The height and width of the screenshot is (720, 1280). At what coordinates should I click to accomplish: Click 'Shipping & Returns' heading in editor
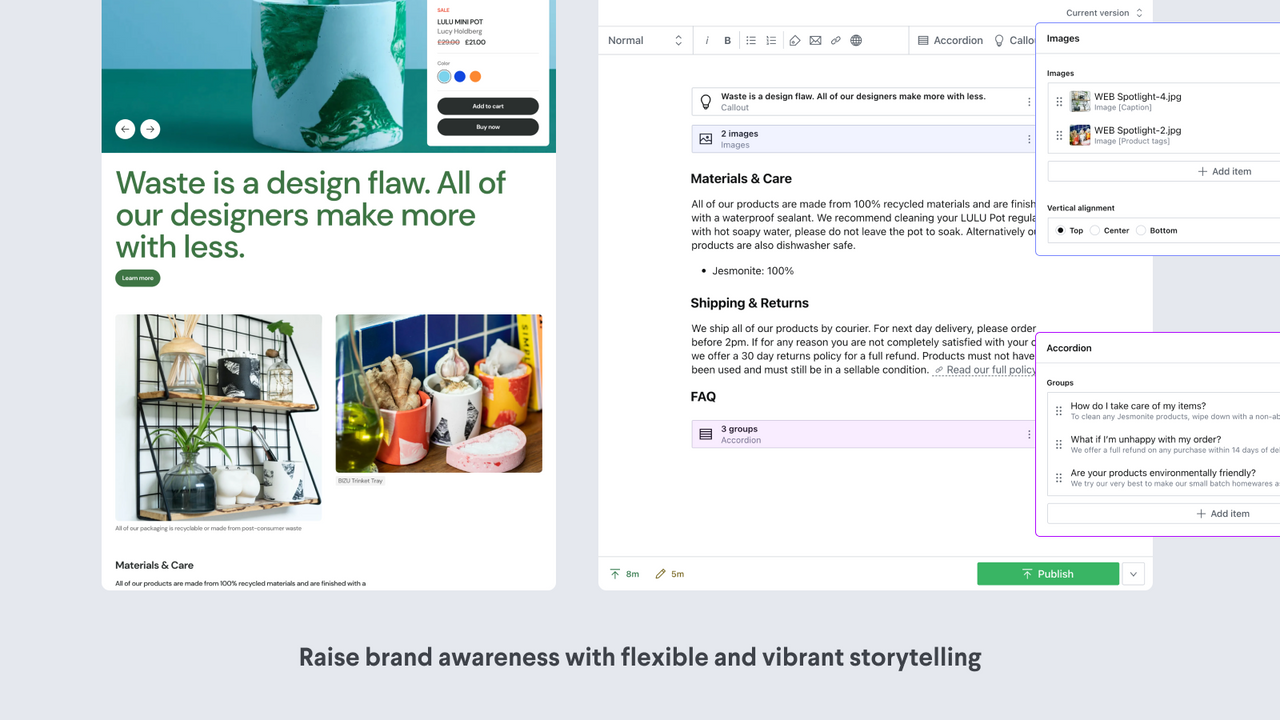[750, 303]
